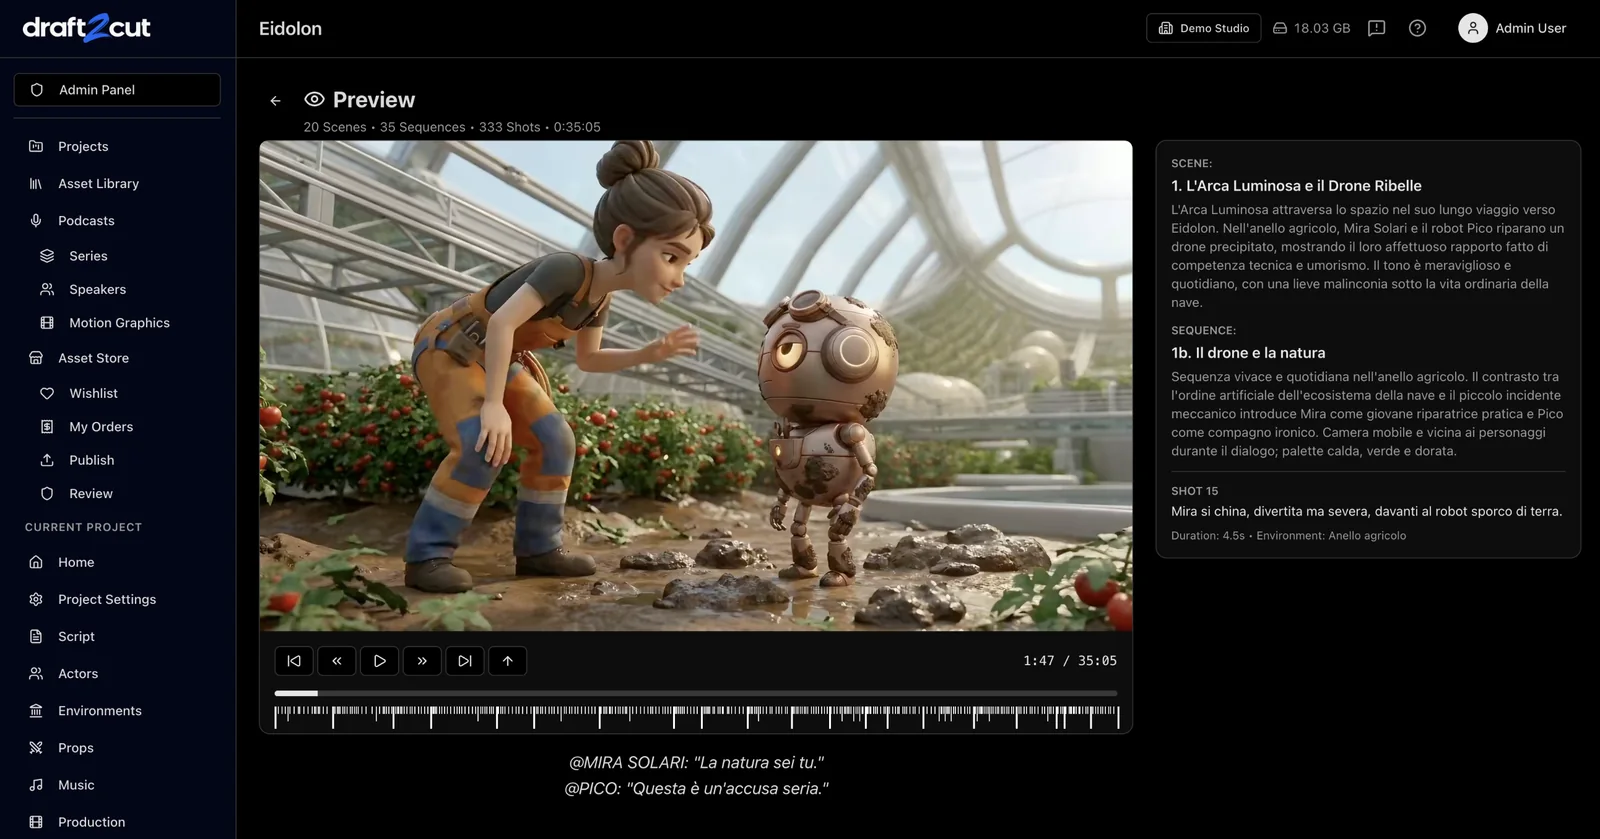Screen dimensions: 1600x839
Task: View 18.03 GB storage usage
Action: (x=1311, y=28)
